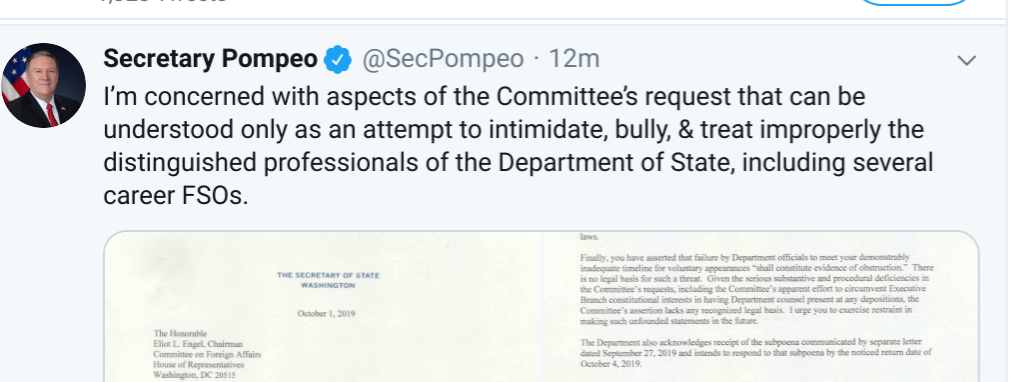Click the partially visible outlined button at top right
This screenshot has height=382, width=1011.
pyautogui.click(x=914, y=3)
